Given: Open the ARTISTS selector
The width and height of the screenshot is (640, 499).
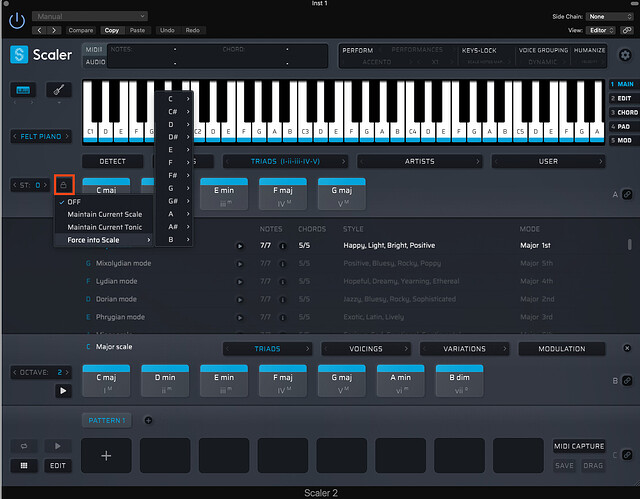Looking at the screenshot, I should [420, 162].
